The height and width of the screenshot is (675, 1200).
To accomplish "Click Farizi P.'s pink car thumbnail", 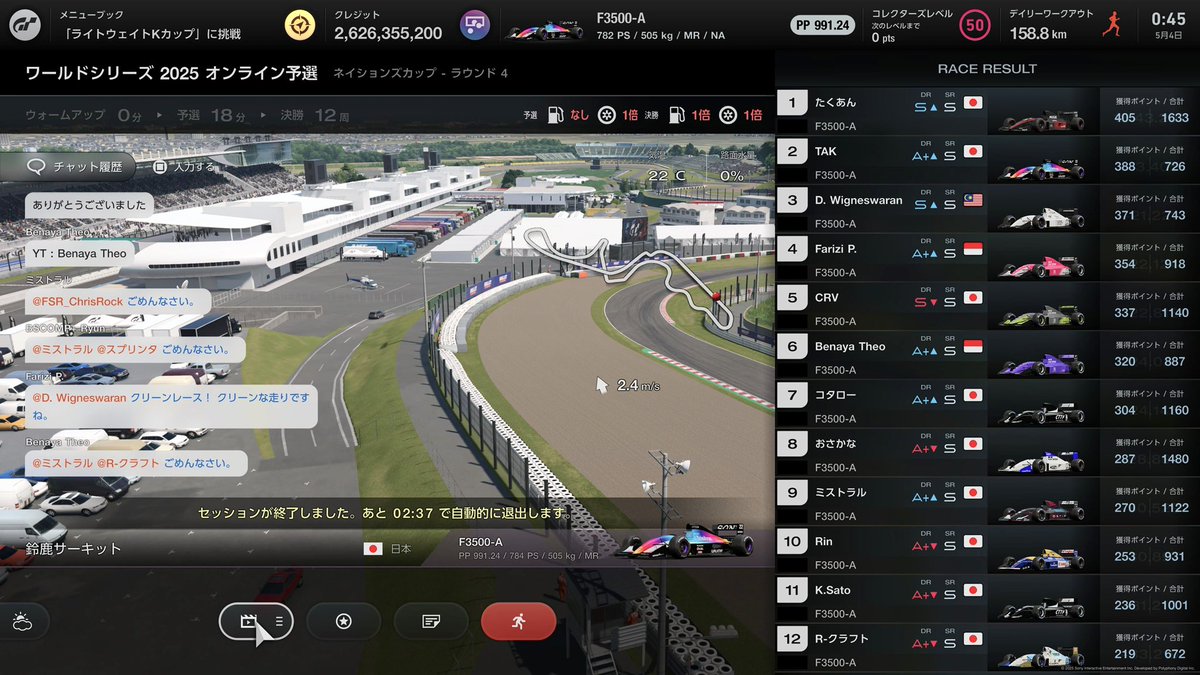I will click(1040, 267).
